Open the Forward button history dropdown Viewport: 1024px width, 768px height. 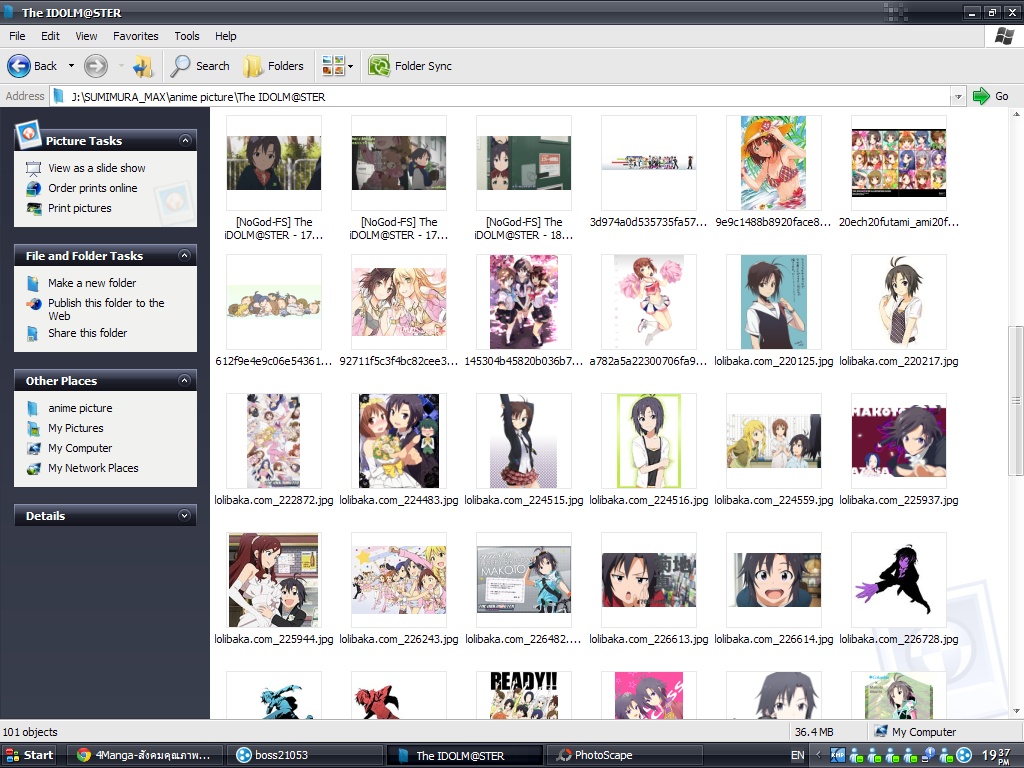(x=121, y=66)
